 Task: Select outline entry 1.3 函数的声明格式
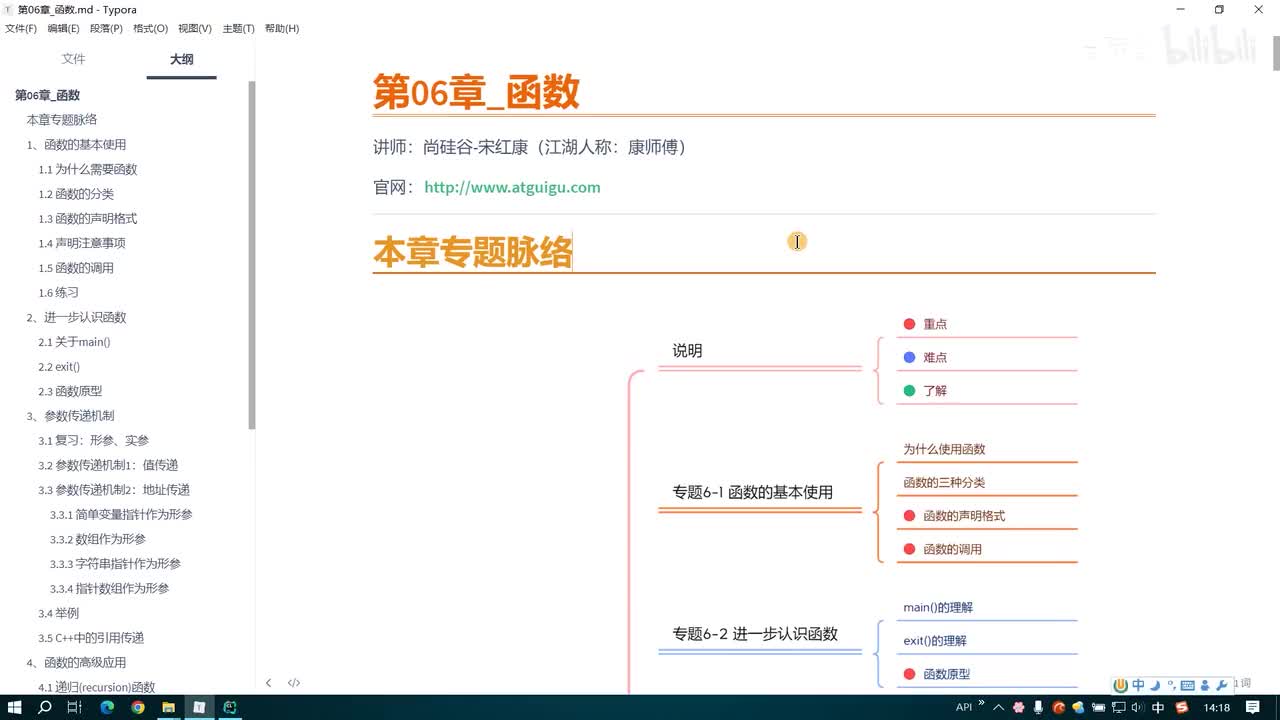coord(88,219)
